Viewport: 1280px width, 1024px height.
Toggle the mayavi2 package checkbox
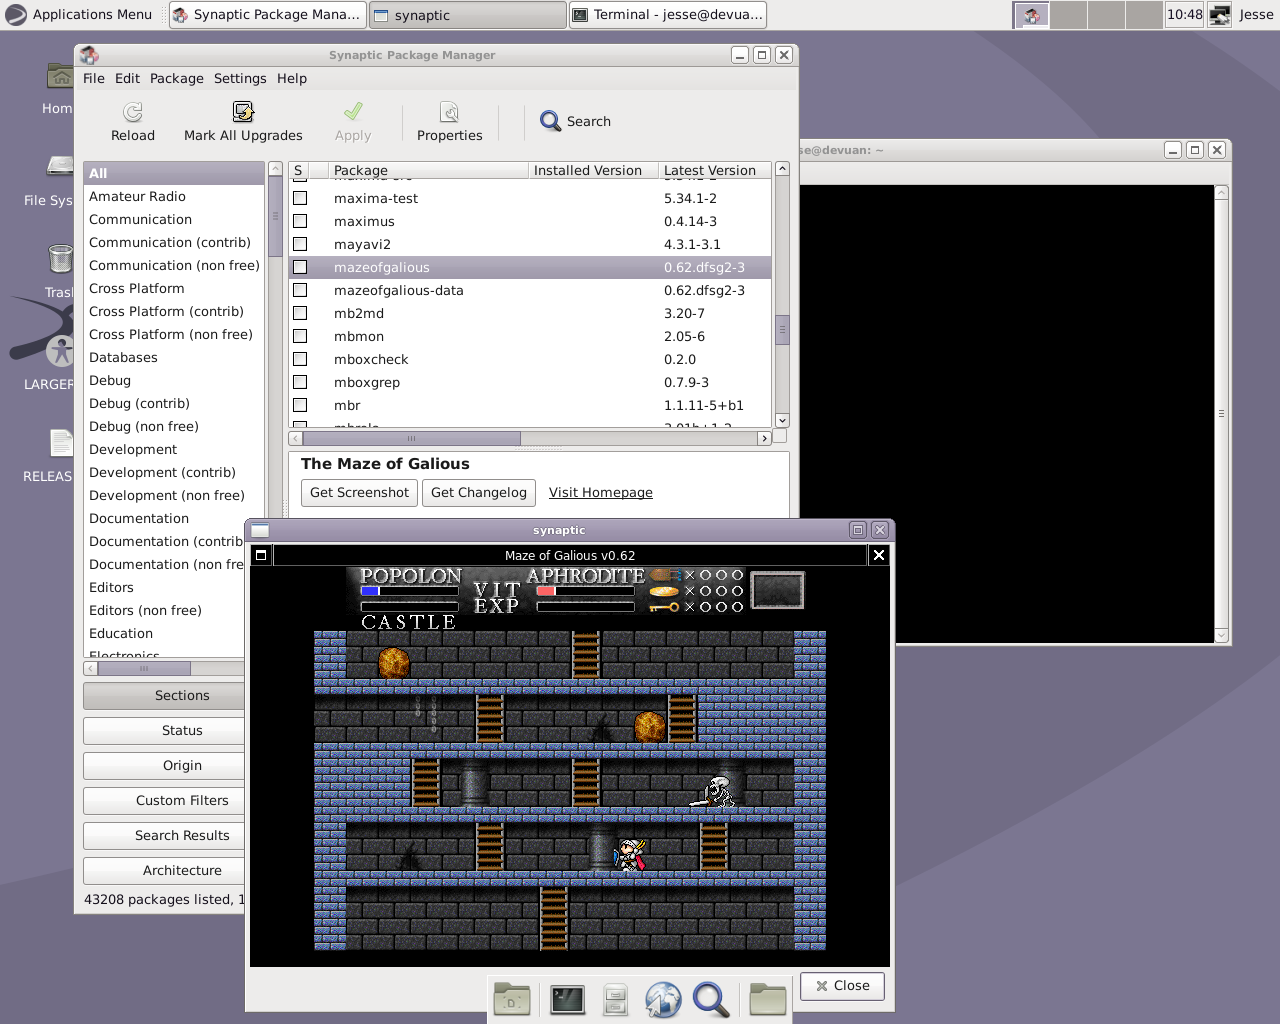coord(300,244)
